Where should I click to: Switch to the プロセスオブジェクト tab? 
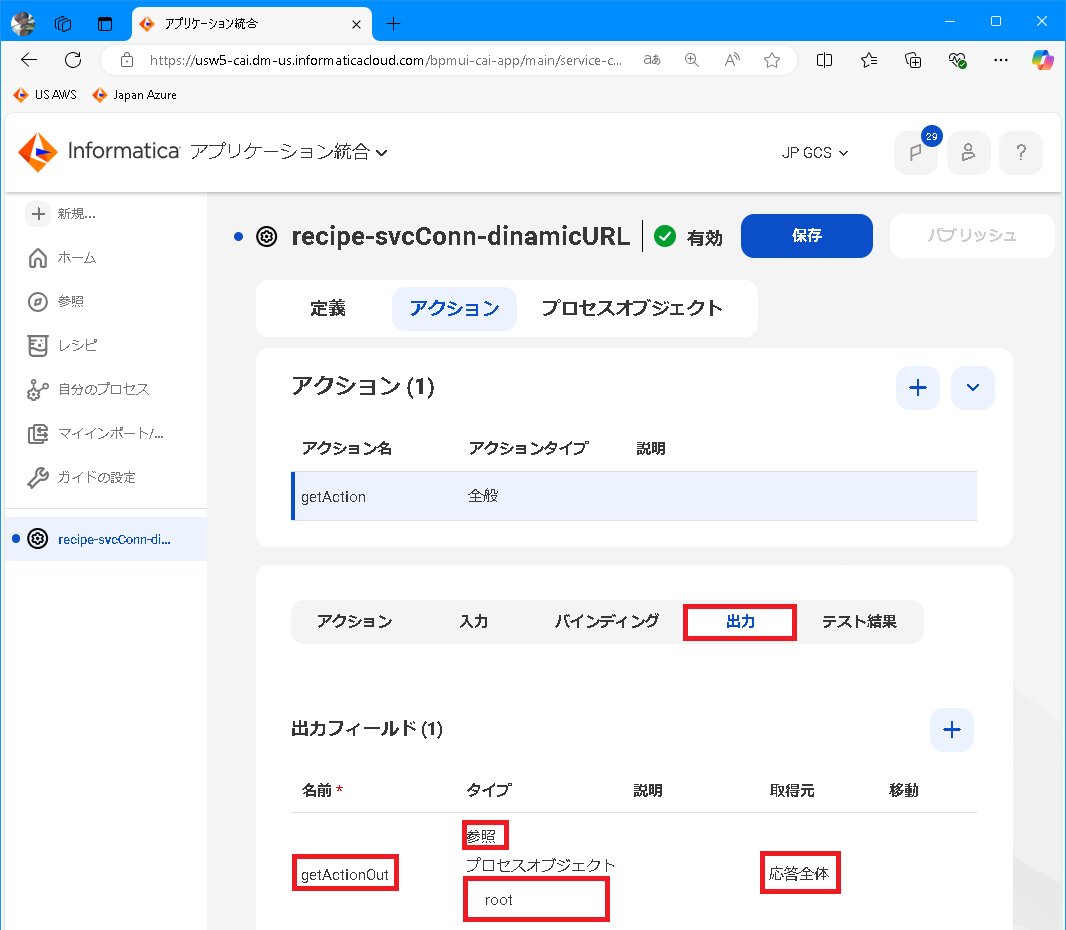point(632,309)
